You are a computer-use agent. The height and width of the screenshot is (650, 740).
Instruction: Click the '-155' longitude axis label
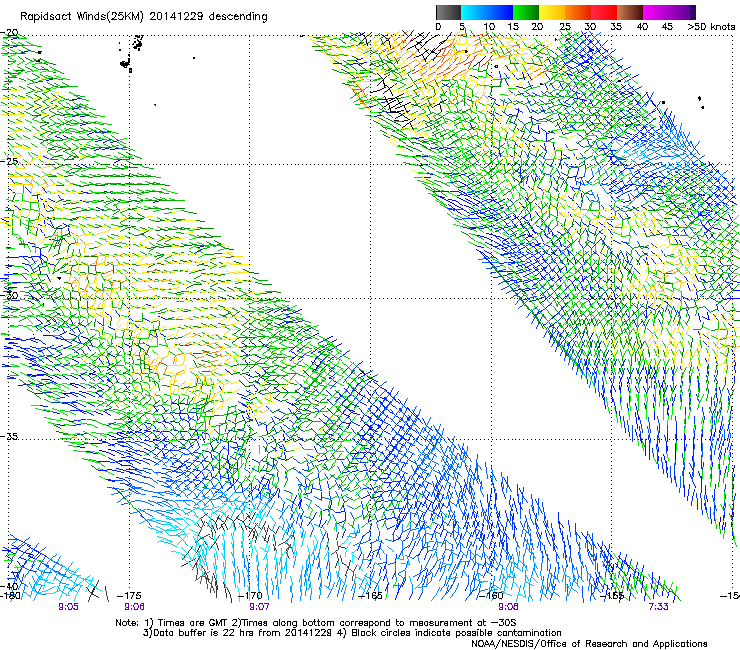[x=612, y=596]
